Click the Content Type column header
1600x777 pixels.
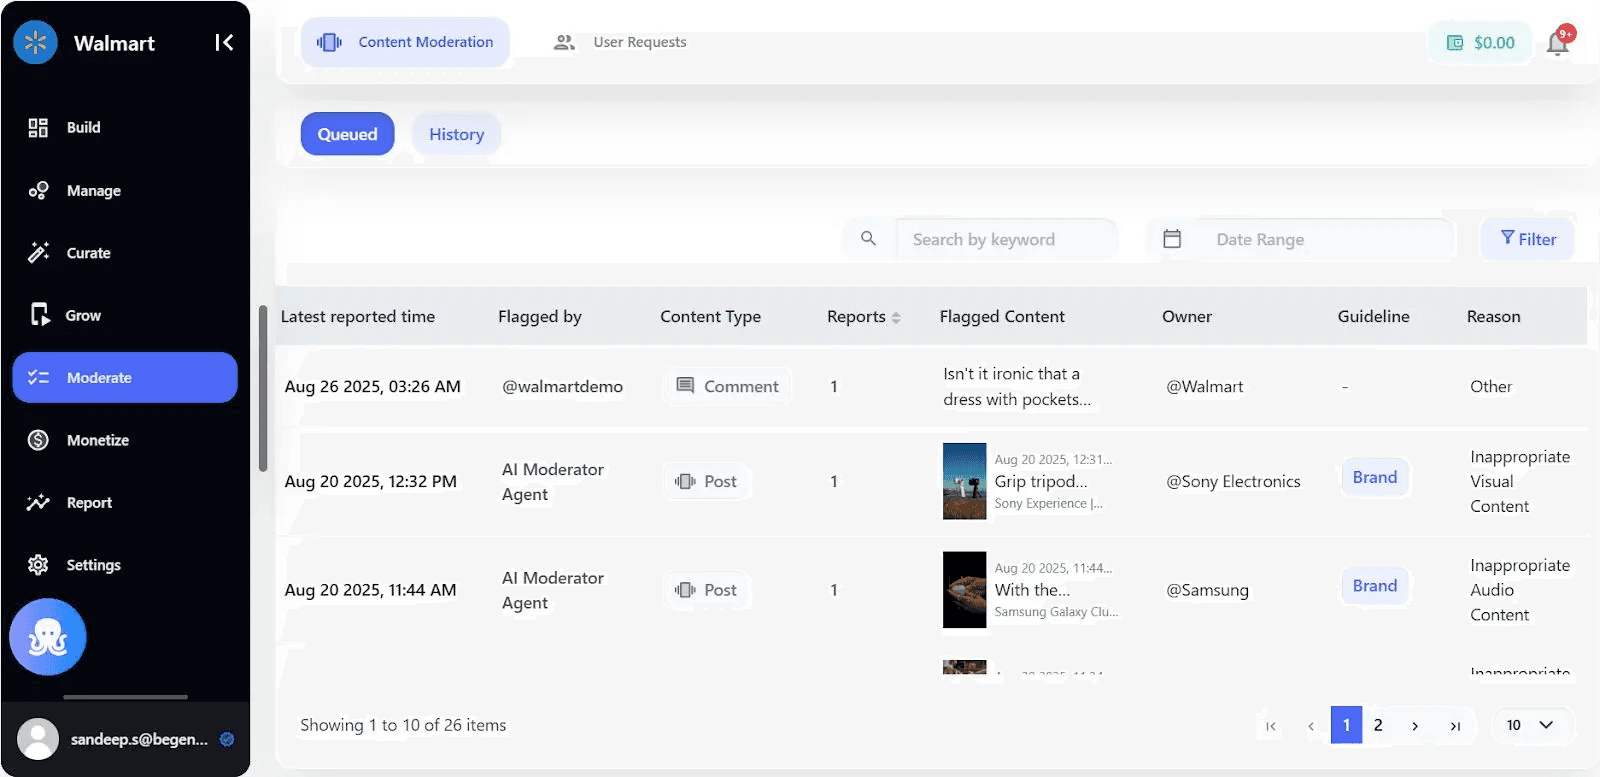pyautogui.click(x=710, y=317)
